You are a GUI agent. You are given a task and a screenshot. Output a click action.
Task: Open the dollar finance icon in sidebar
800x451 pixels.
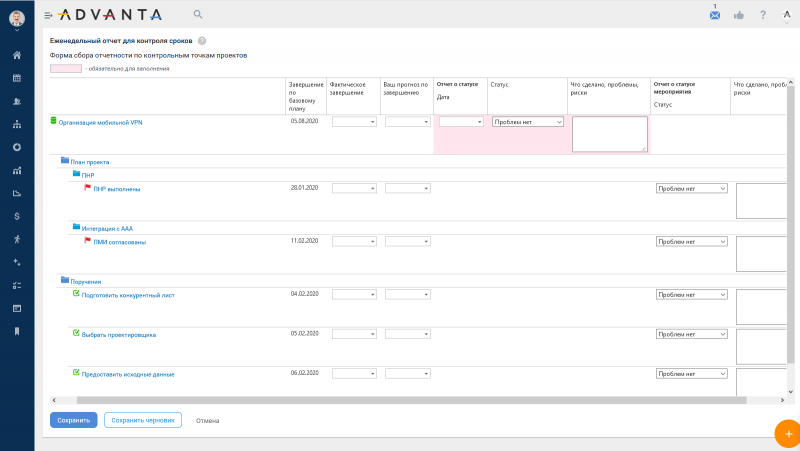click(17, 216)
